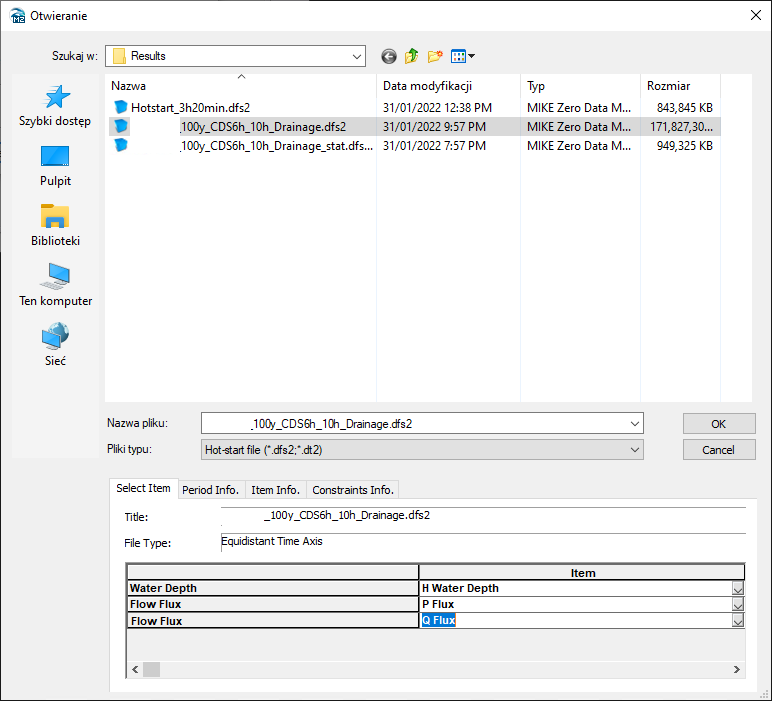Viewport: 772px width, 701px height.
Task: Expand the Szukaj w folder dropdown
Action: pos(357,57)
